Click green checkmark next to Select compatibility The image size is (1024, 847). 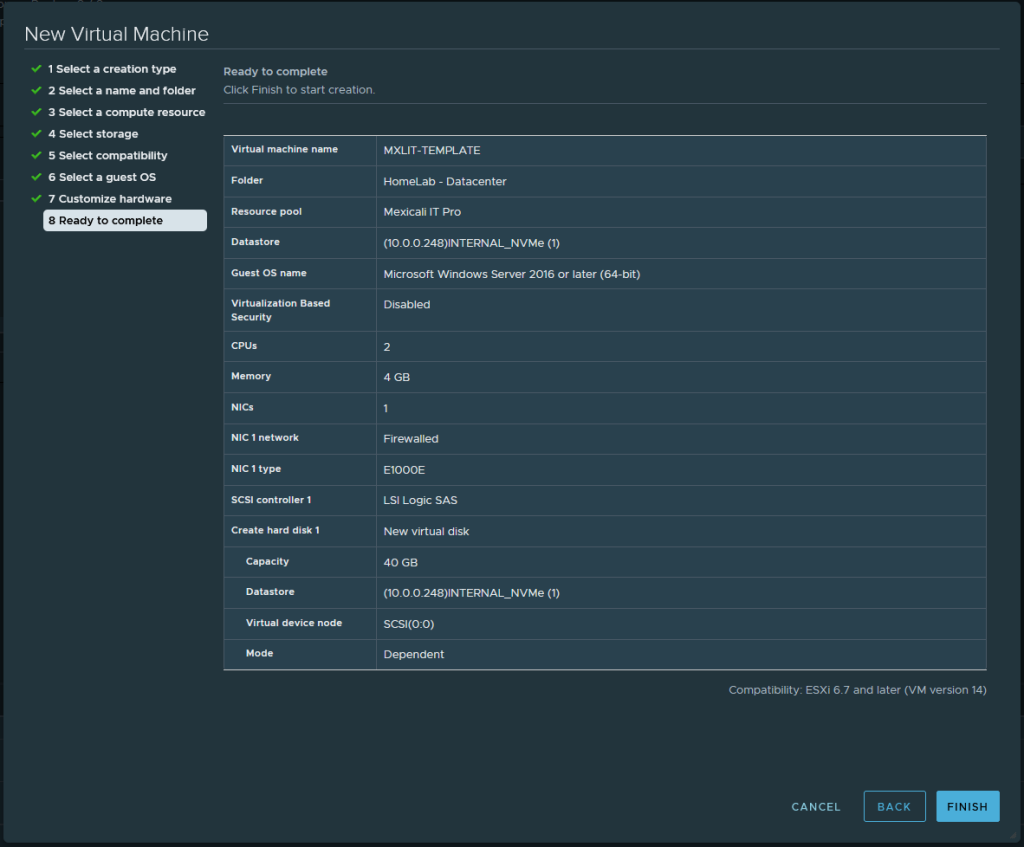[x=36, y=156]
